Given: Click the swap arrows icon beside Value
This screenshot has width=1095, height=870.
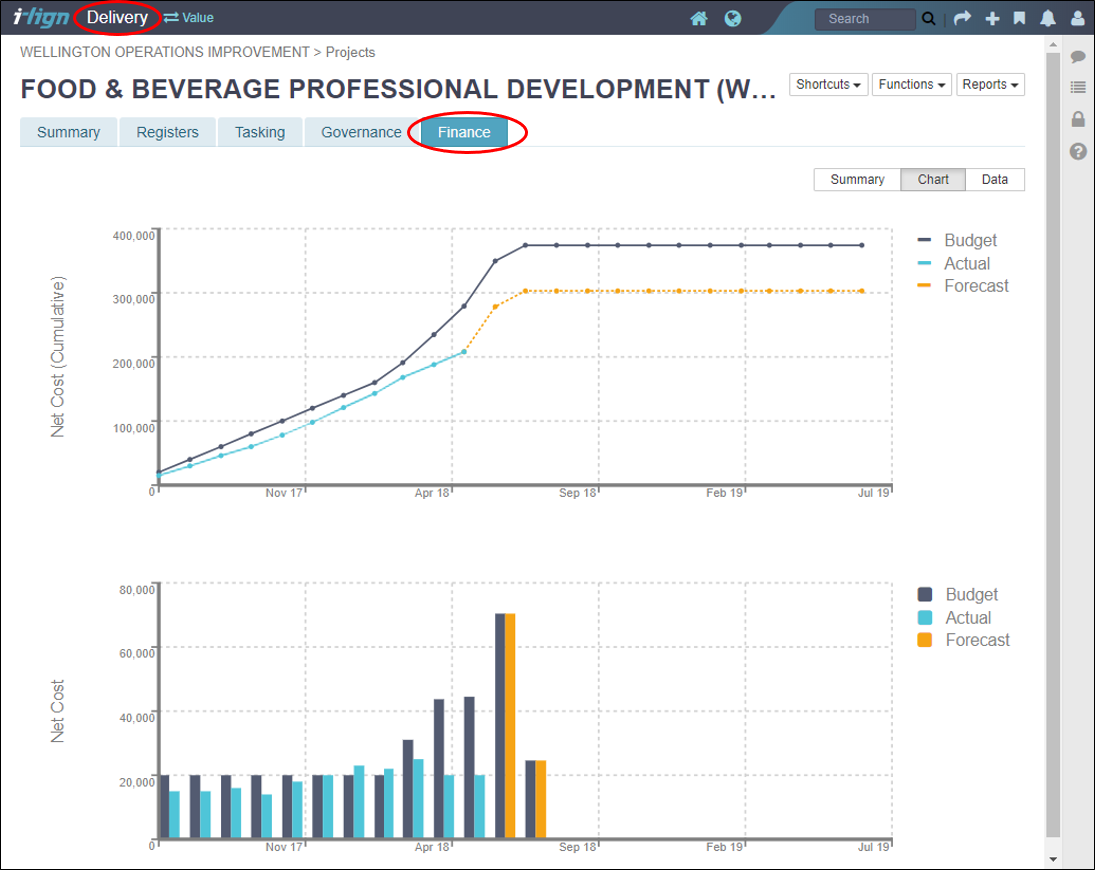Looking at the screenshot, I should point(171,18).
